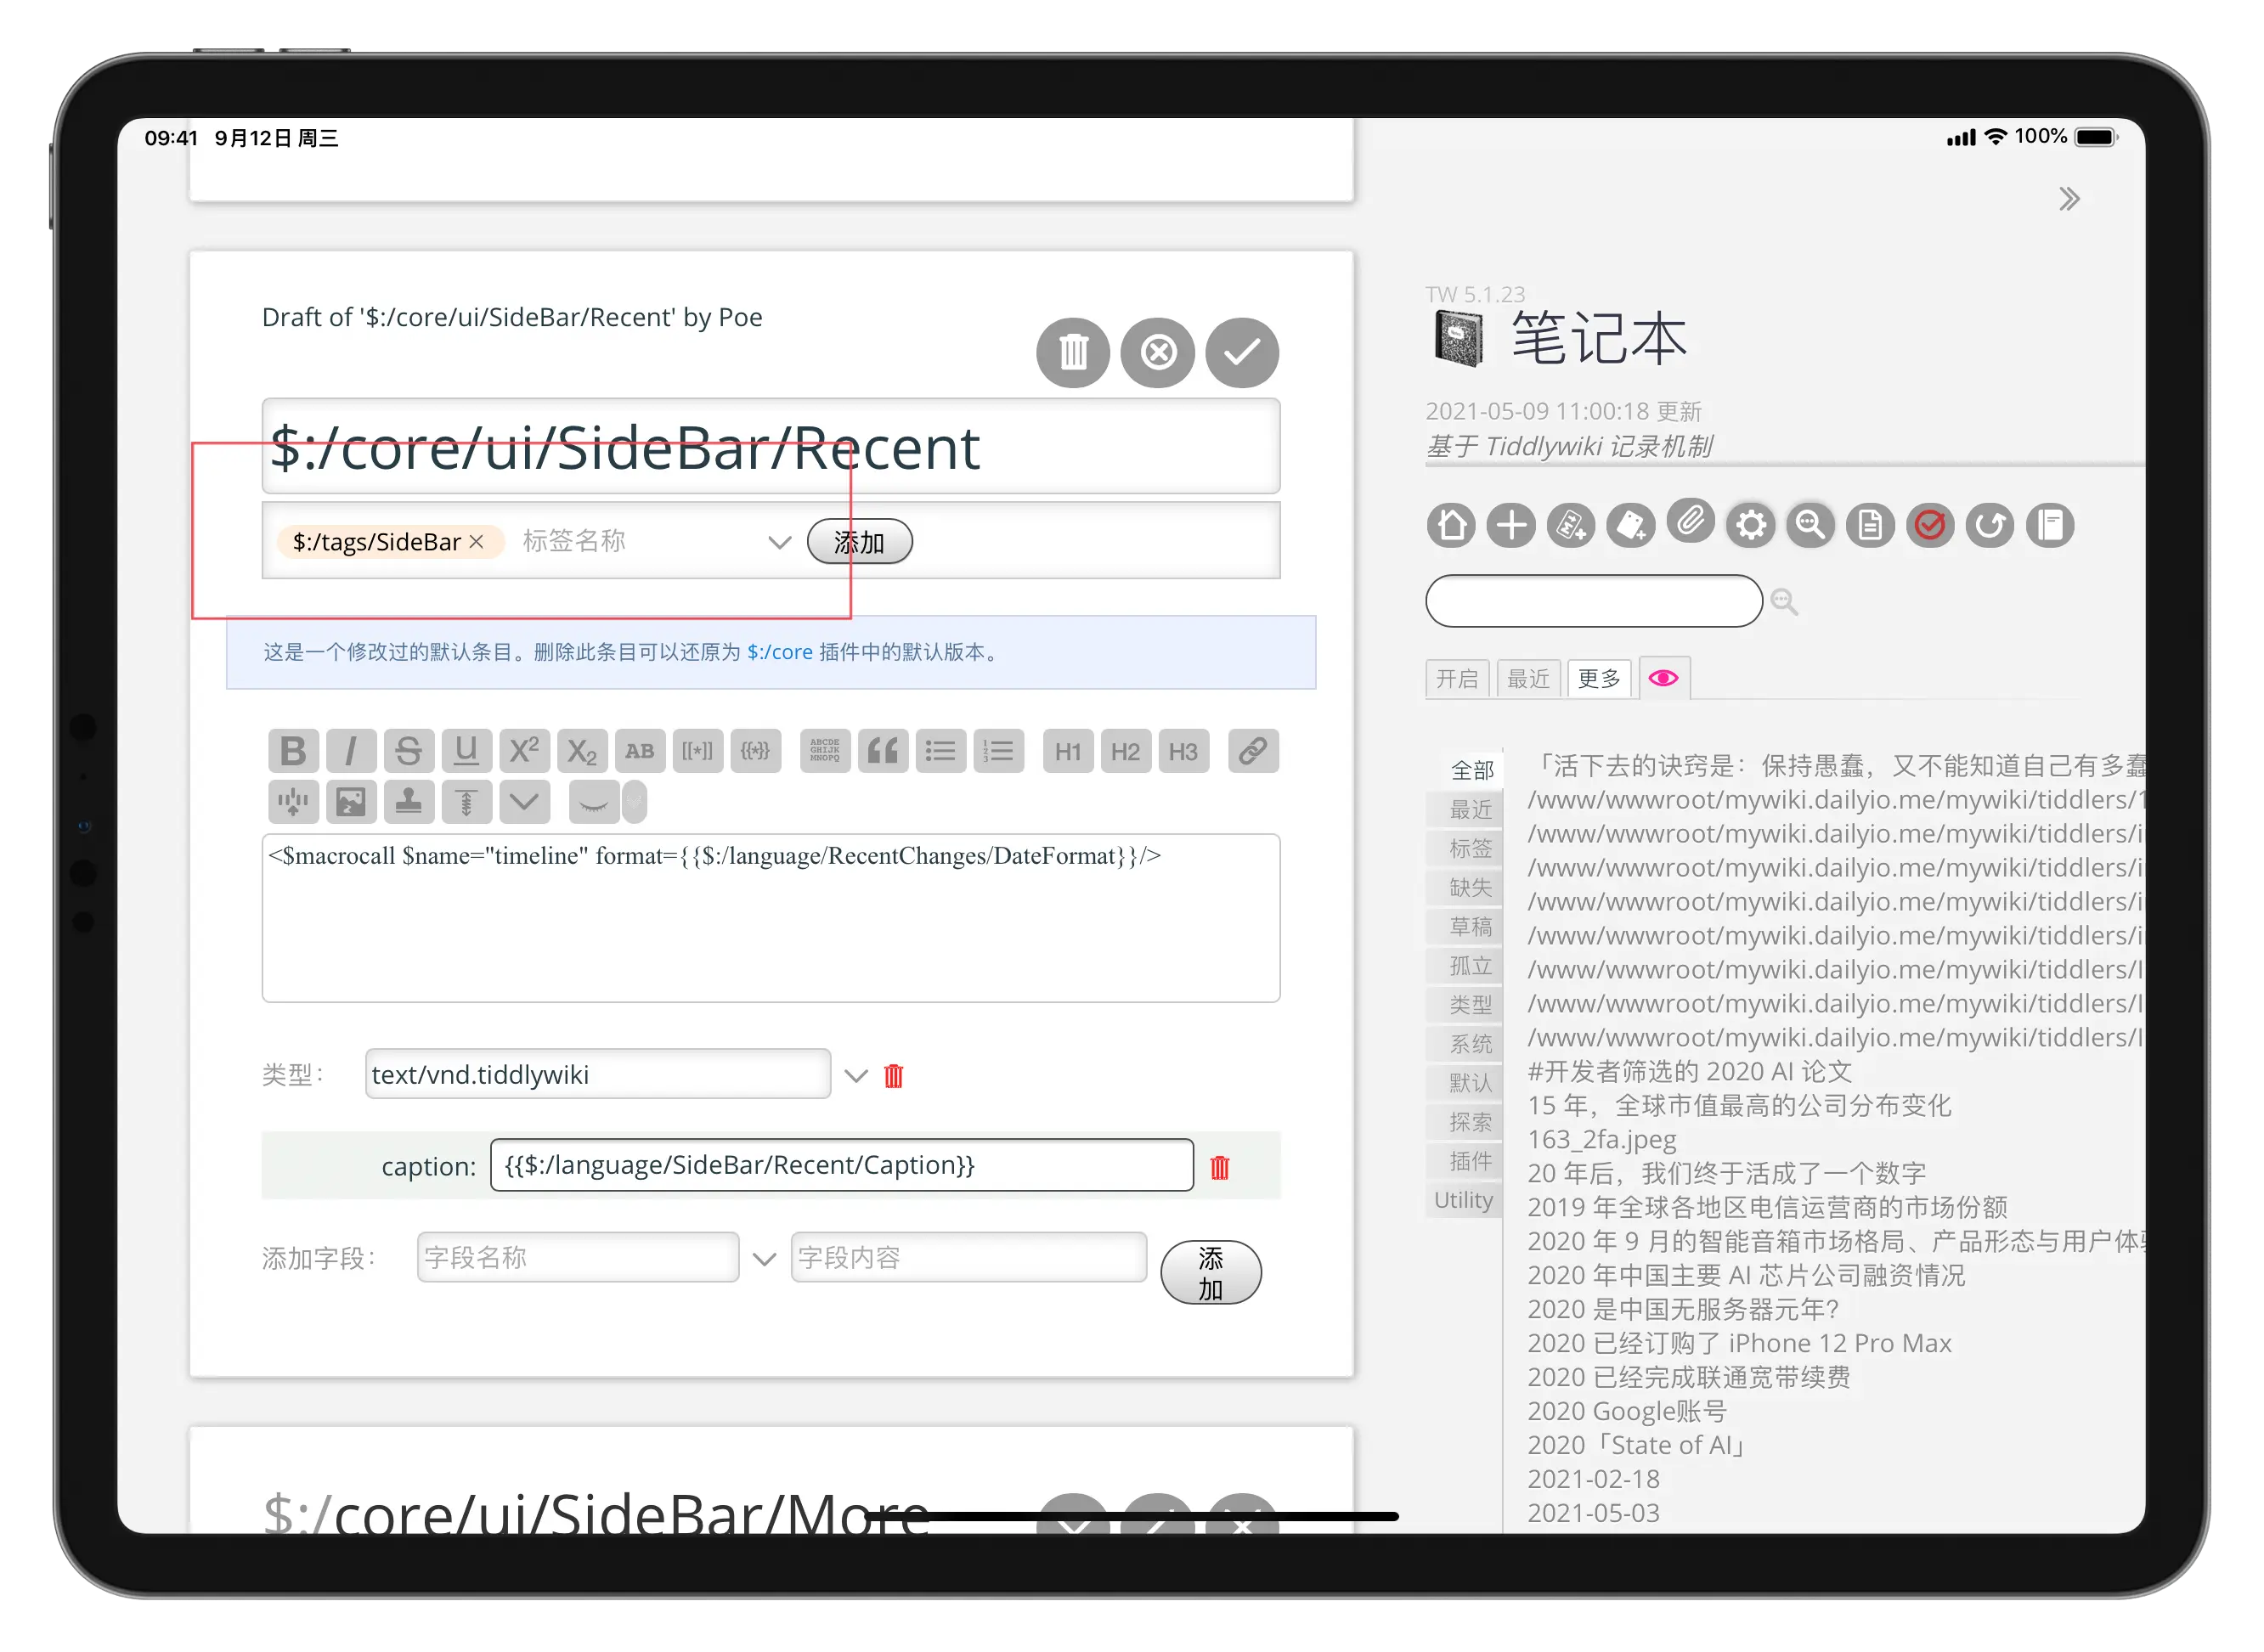Screen dimensions: 2264x1652
Task: Refresh wiki with circular arrow
Action: tap(1990, 525)
